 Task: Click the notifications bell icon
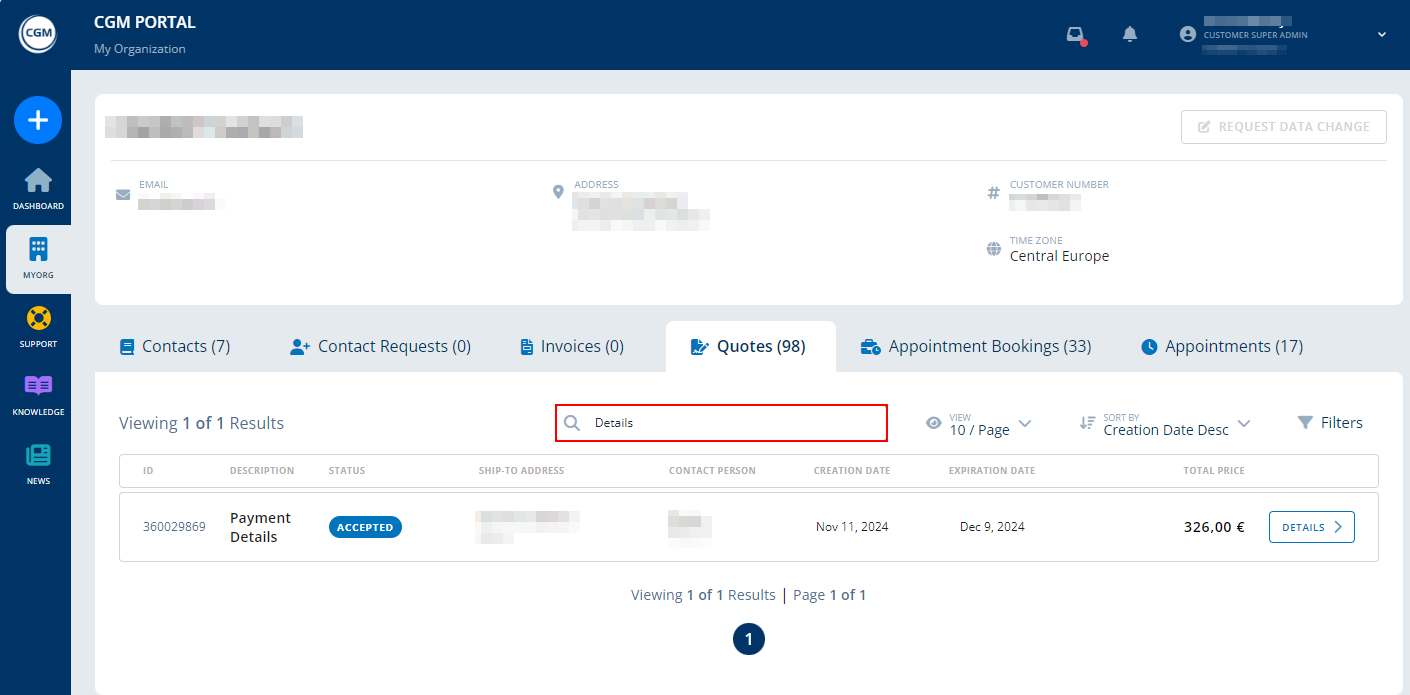pos(1130,35)
